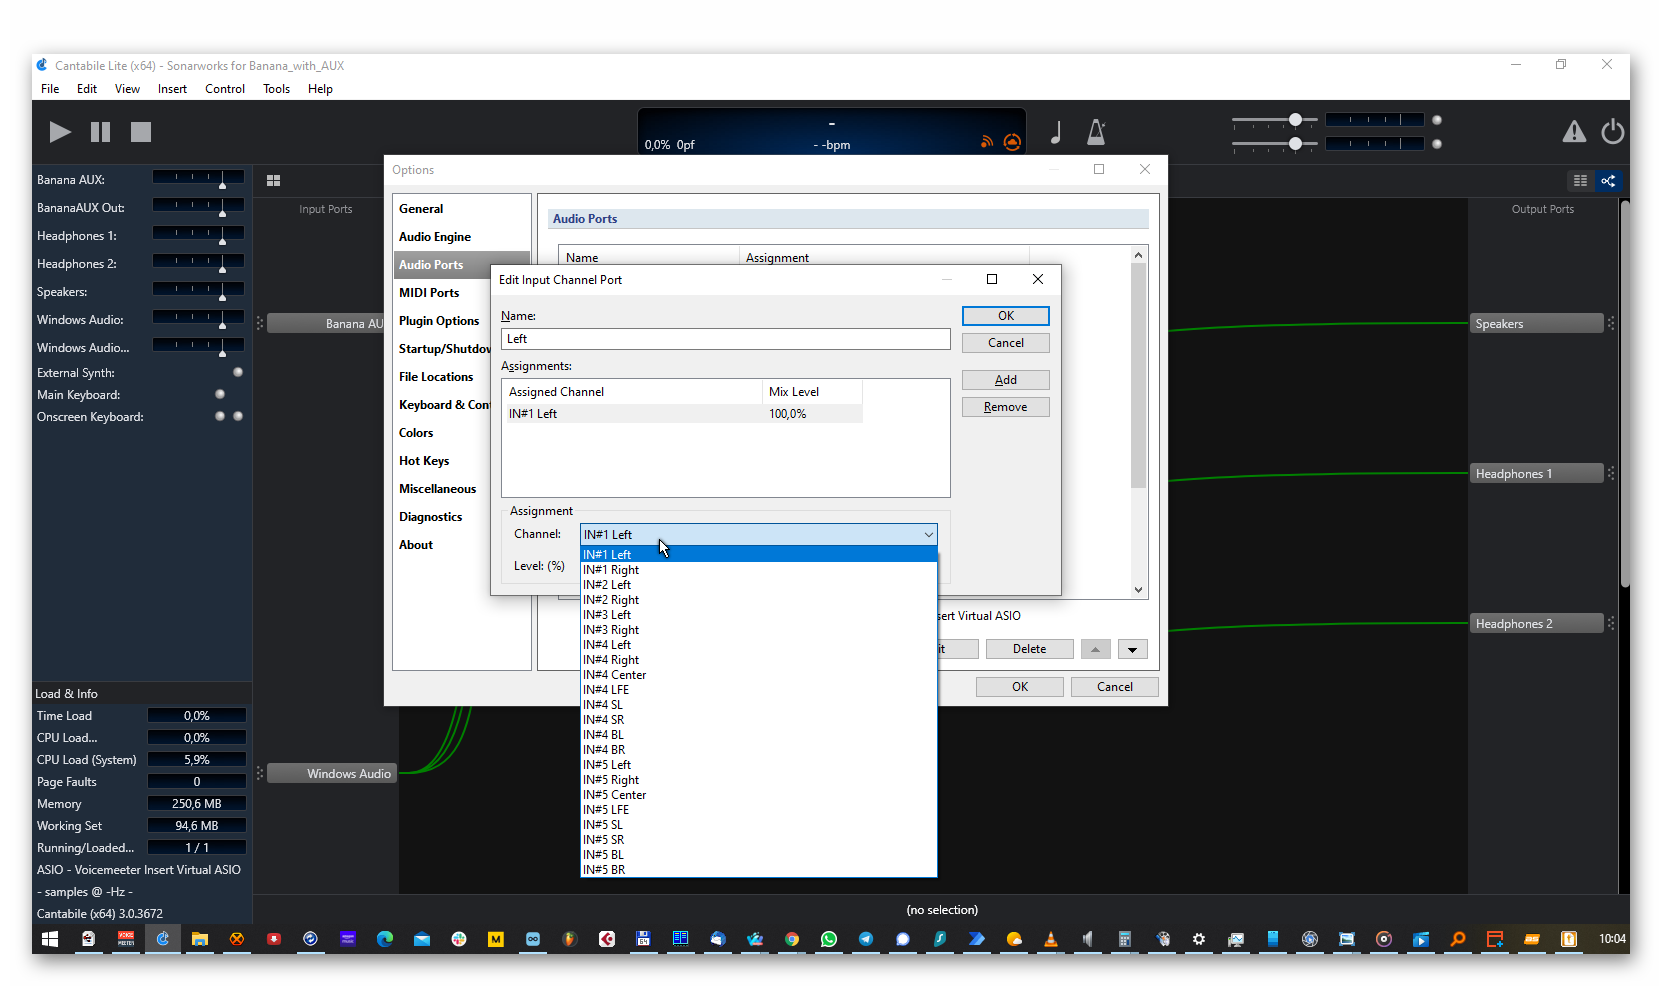Open the warning triangle alert icon
The width and height of the screenshot is (1662, 986).
pyautogui.click(x=1574, y=132)
